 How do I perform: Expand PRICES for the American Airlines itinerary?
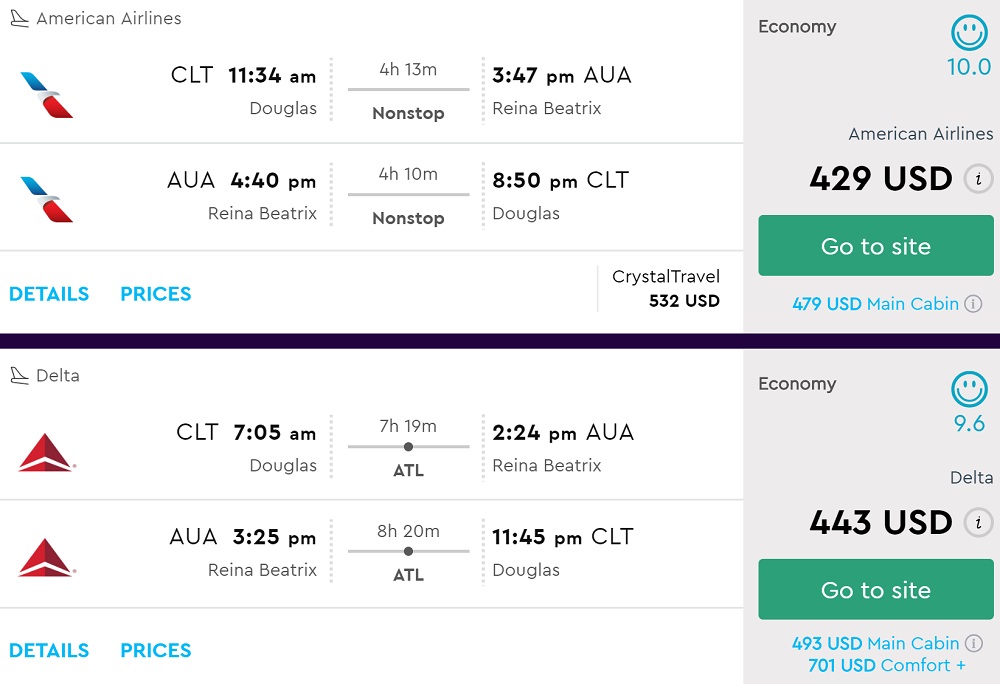pyautogui.click(x=155, y=294)
